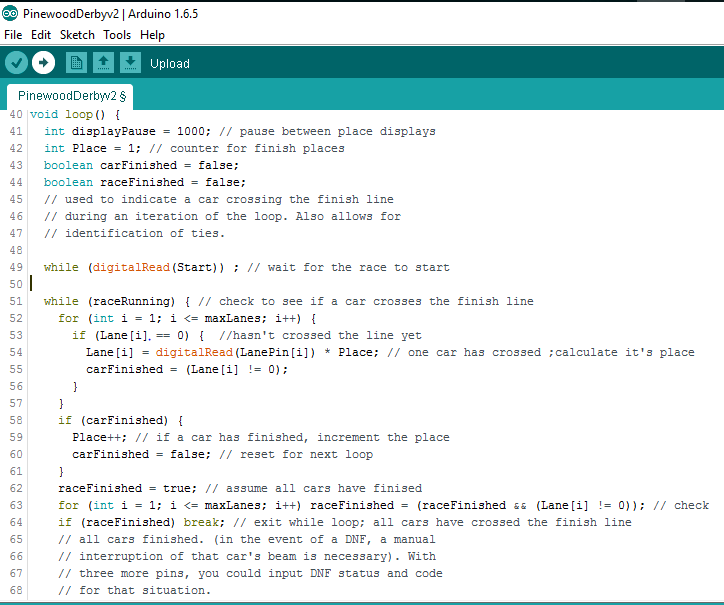Open the Sketch menu
724x605 pixels.
point(77,35)
